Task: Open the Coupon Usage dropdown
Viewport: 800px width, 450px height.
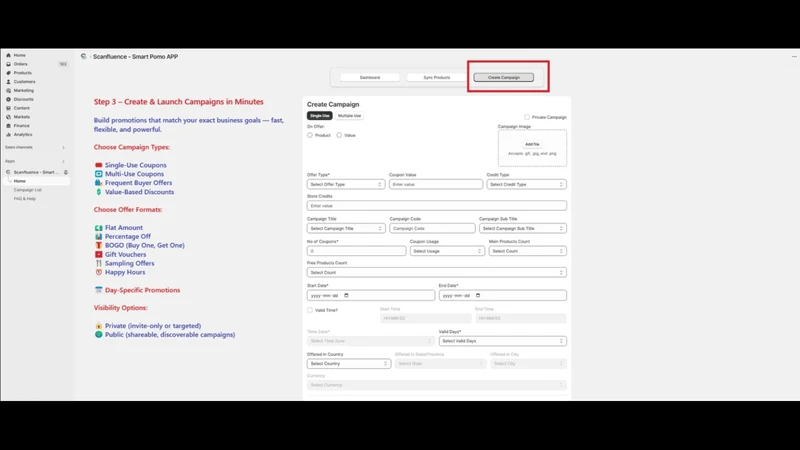Action: tap(447, 251)
